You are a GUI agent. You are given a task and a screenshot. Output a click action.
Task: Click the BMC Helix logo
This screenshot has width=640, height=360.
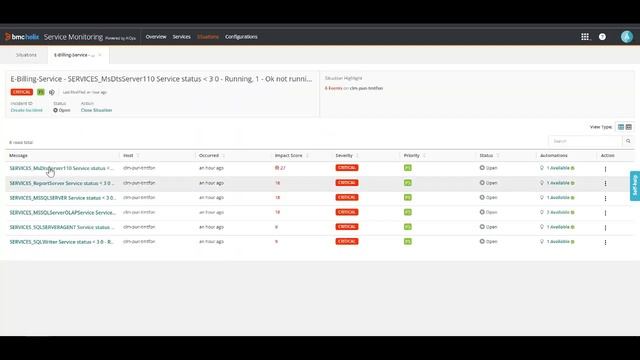pos(22,37)
